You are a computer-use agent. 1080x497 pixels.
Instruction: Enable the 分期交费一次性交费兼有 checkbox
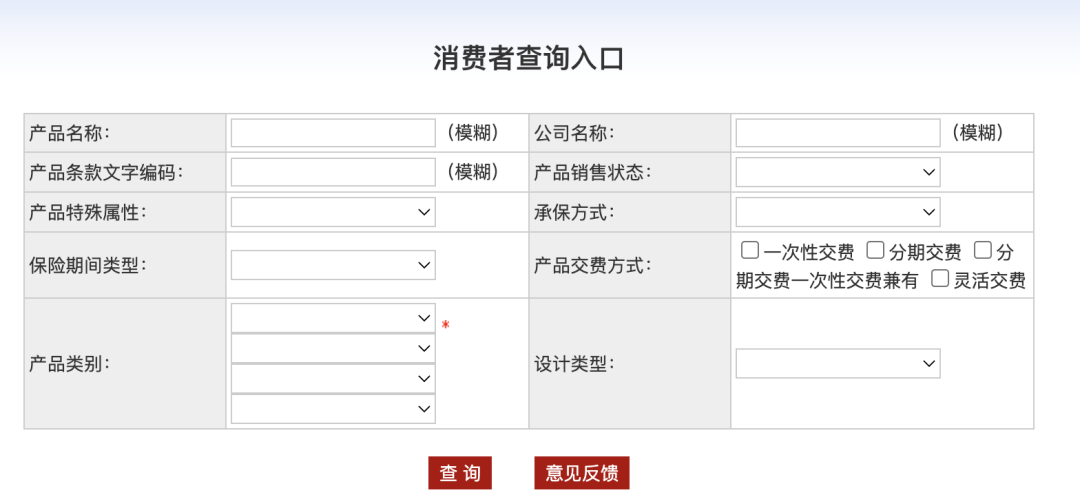point(983,250)
